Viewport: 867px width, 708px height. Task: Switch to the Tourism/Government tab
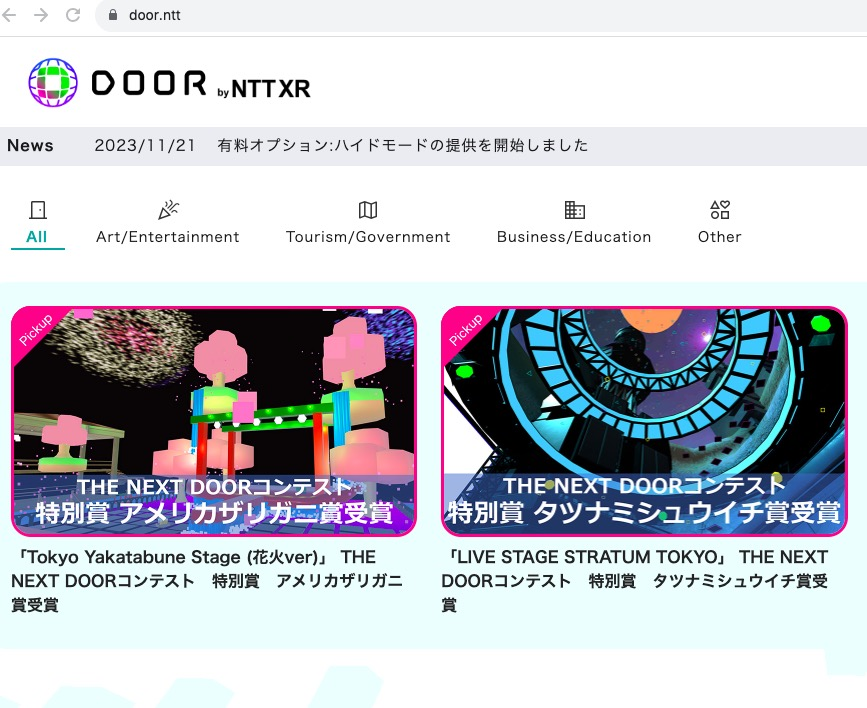tap(368, 237)
